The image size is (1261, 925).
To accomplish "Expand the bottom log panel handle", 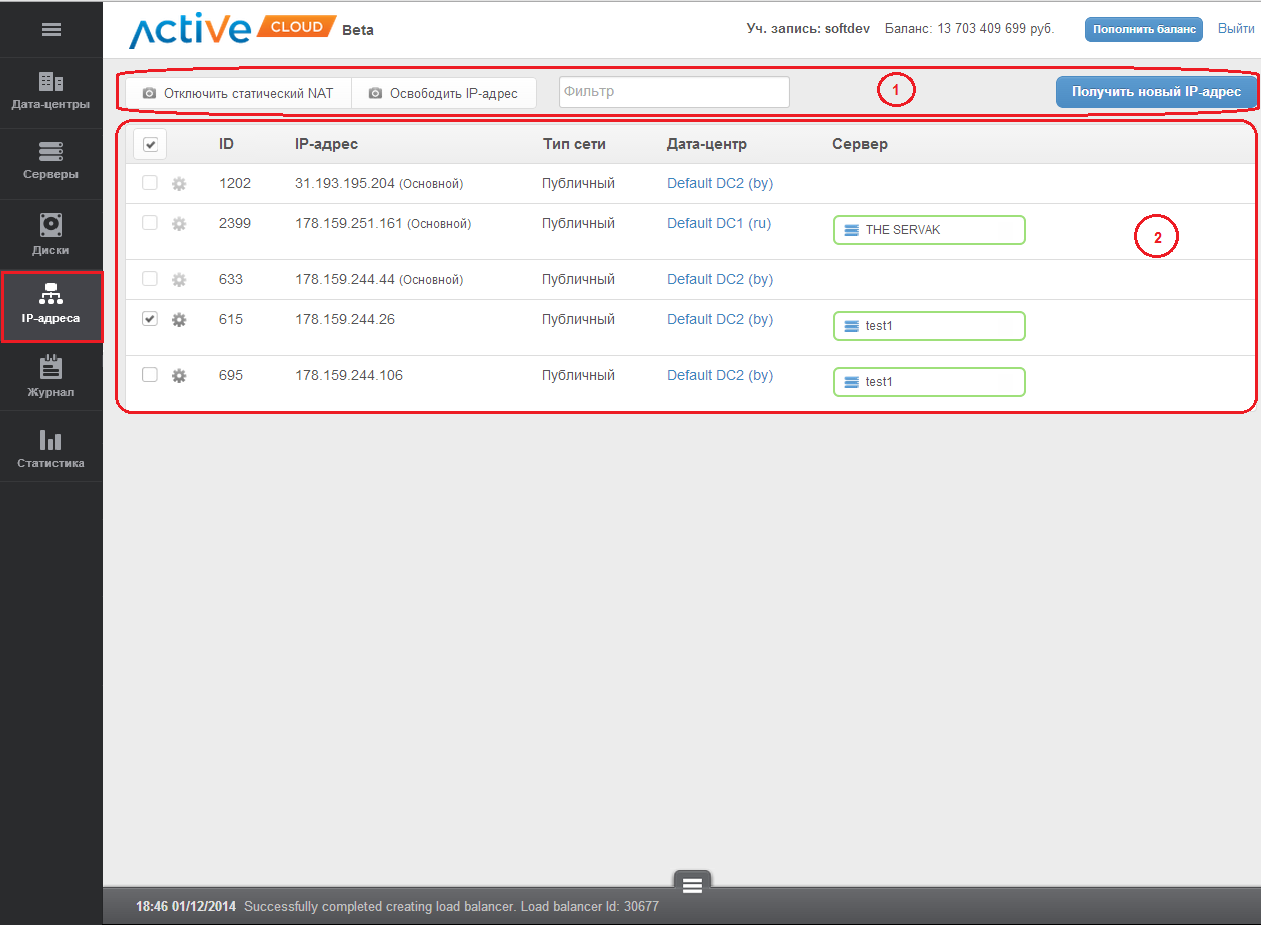I will pyautogui.click(x=692, y=883).
